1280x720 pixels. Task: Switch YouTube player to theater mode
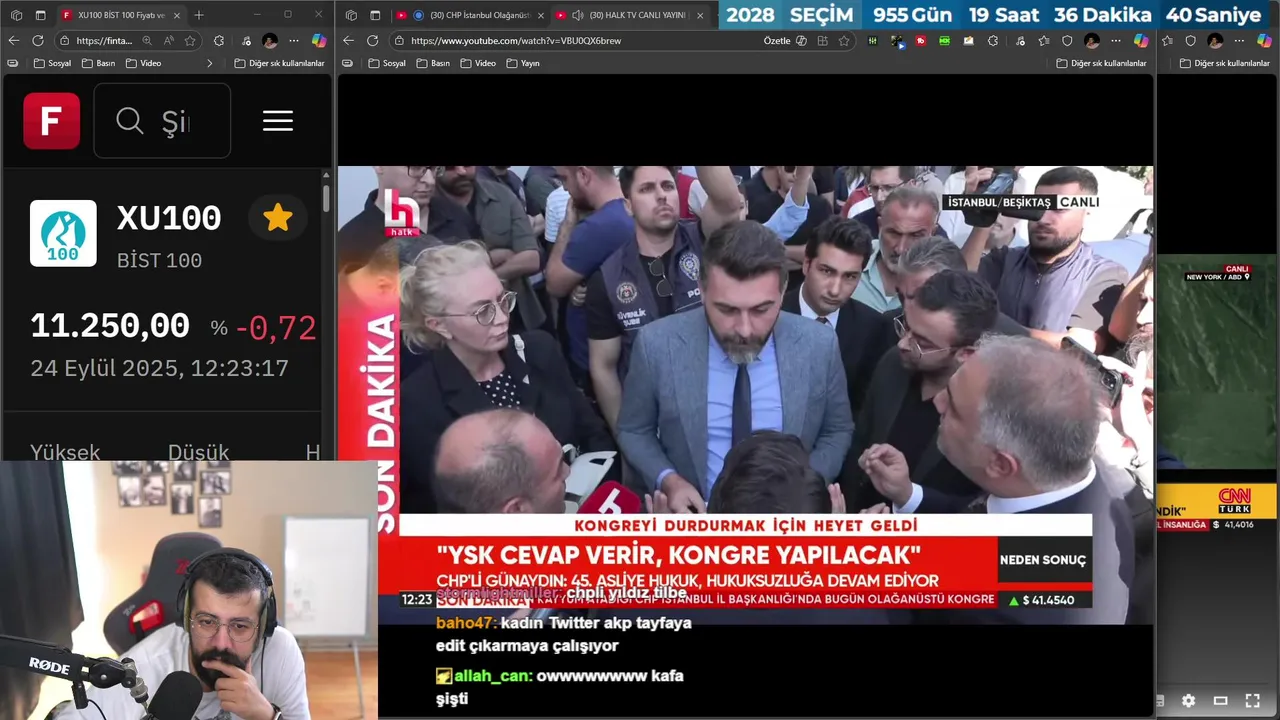tap(1220, 701)
